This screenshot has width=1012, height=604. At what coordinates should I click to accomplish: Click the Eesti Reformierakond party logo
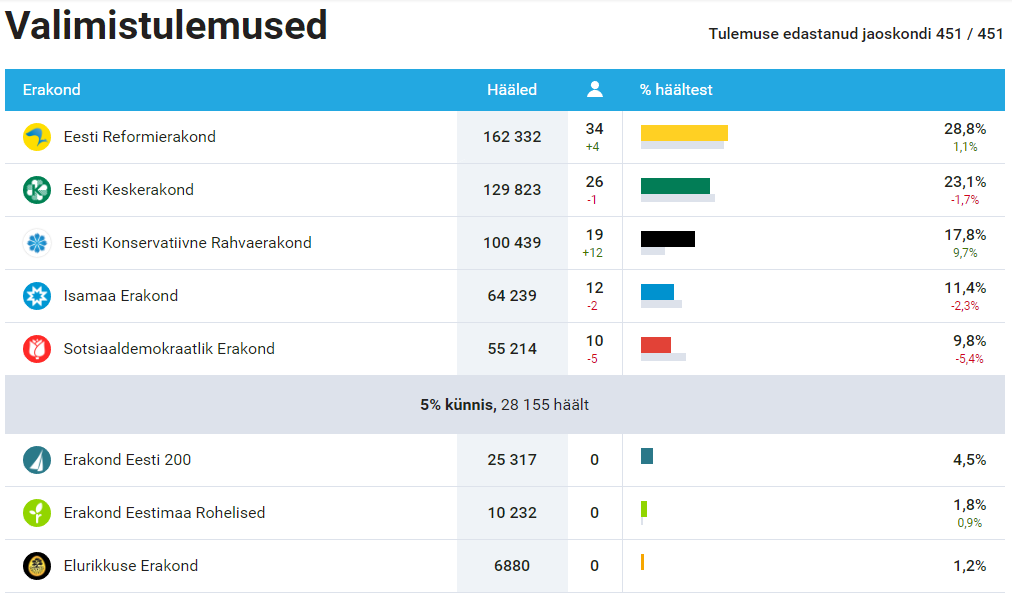37,137
